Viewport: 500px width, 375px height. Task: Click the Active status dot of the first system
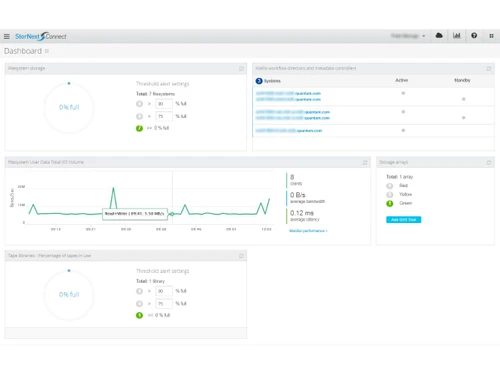[403, 93]
